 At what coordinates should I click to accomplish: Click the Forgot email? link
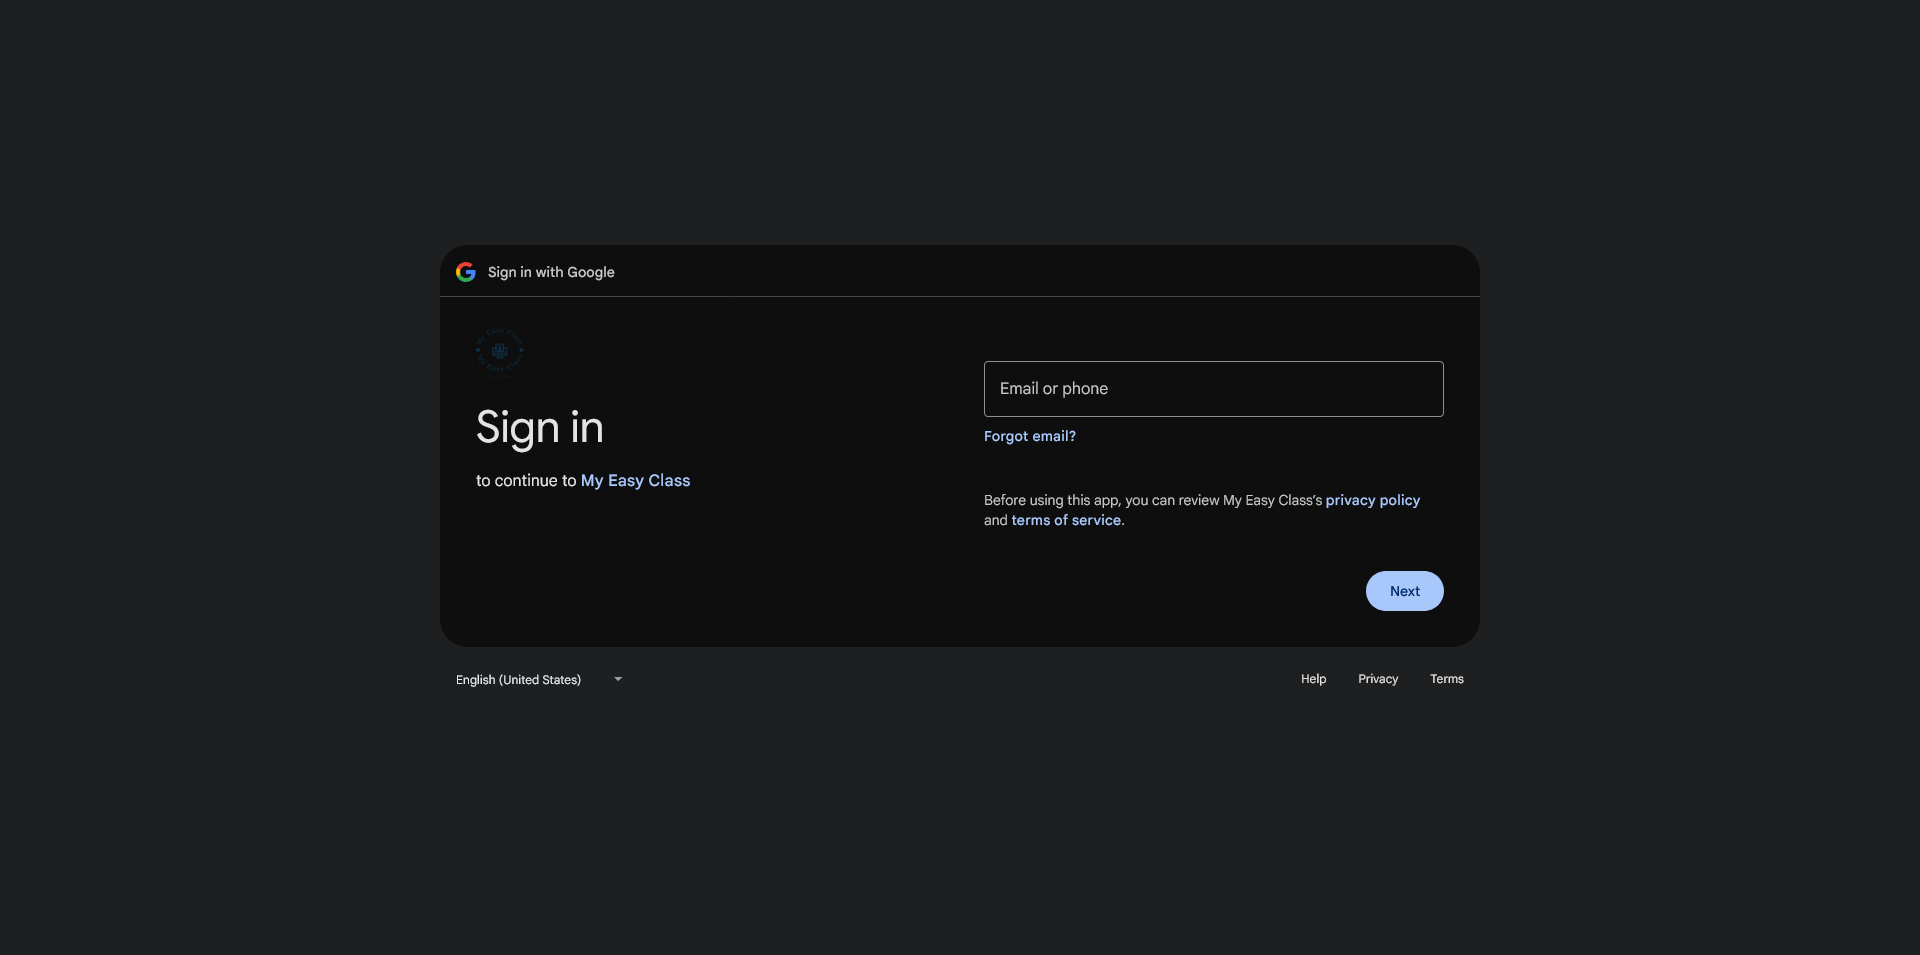pos(1029,436)
